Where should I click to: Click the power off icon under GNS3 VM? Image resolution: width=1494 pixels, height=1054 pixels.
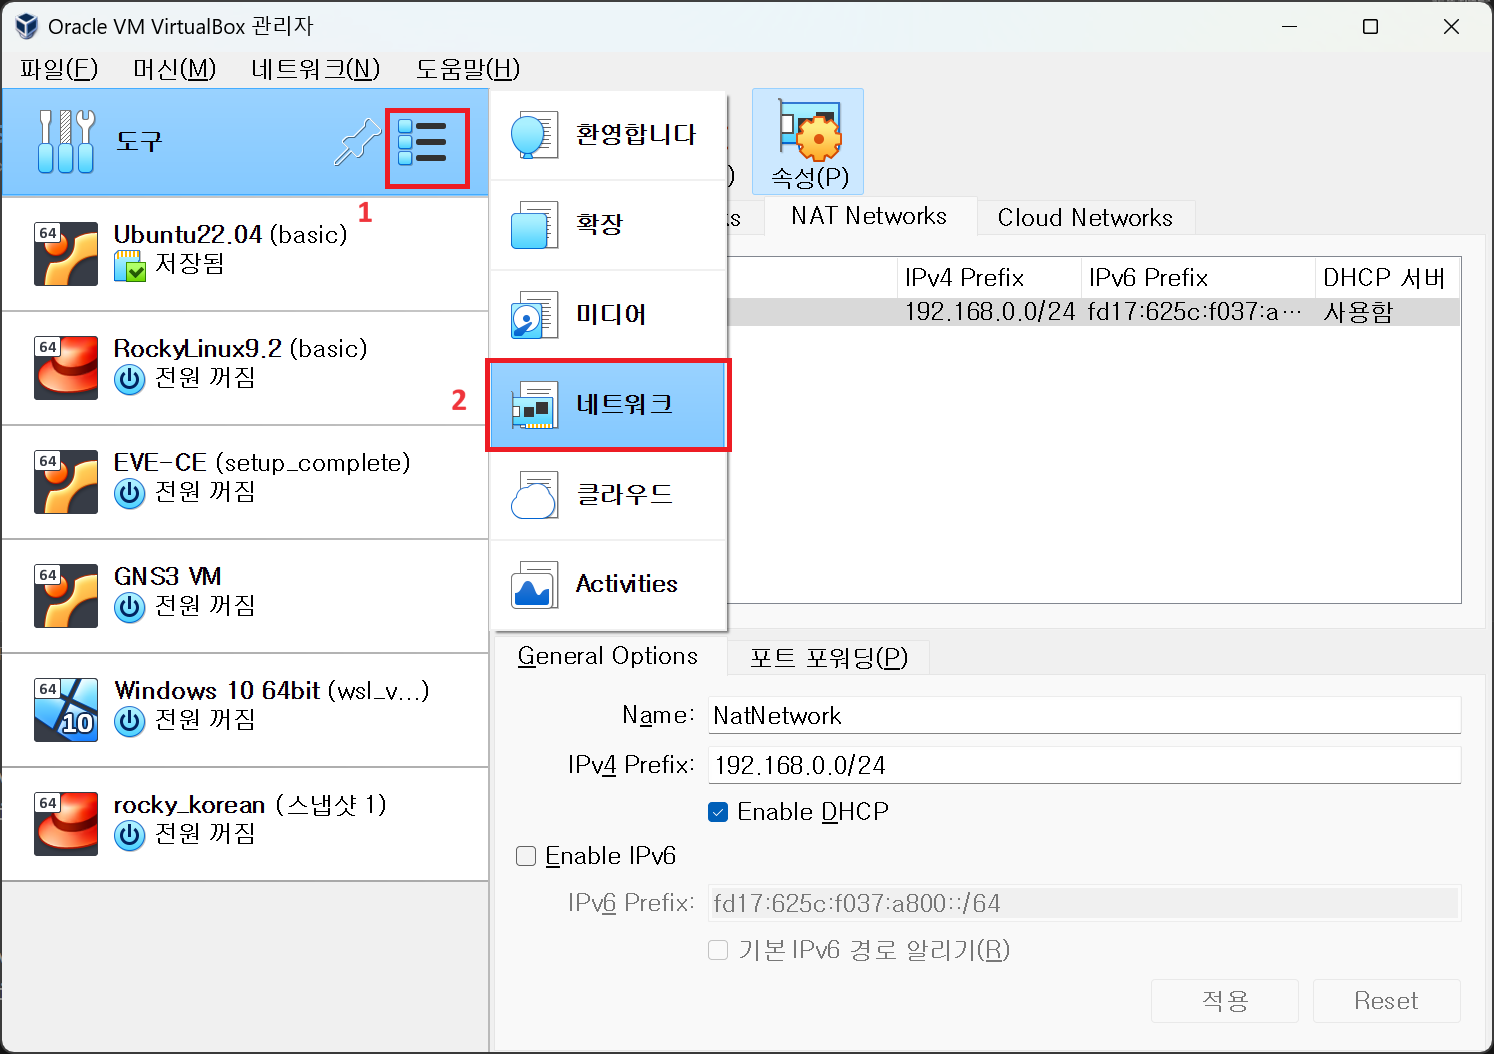click(x=130, y=608)
